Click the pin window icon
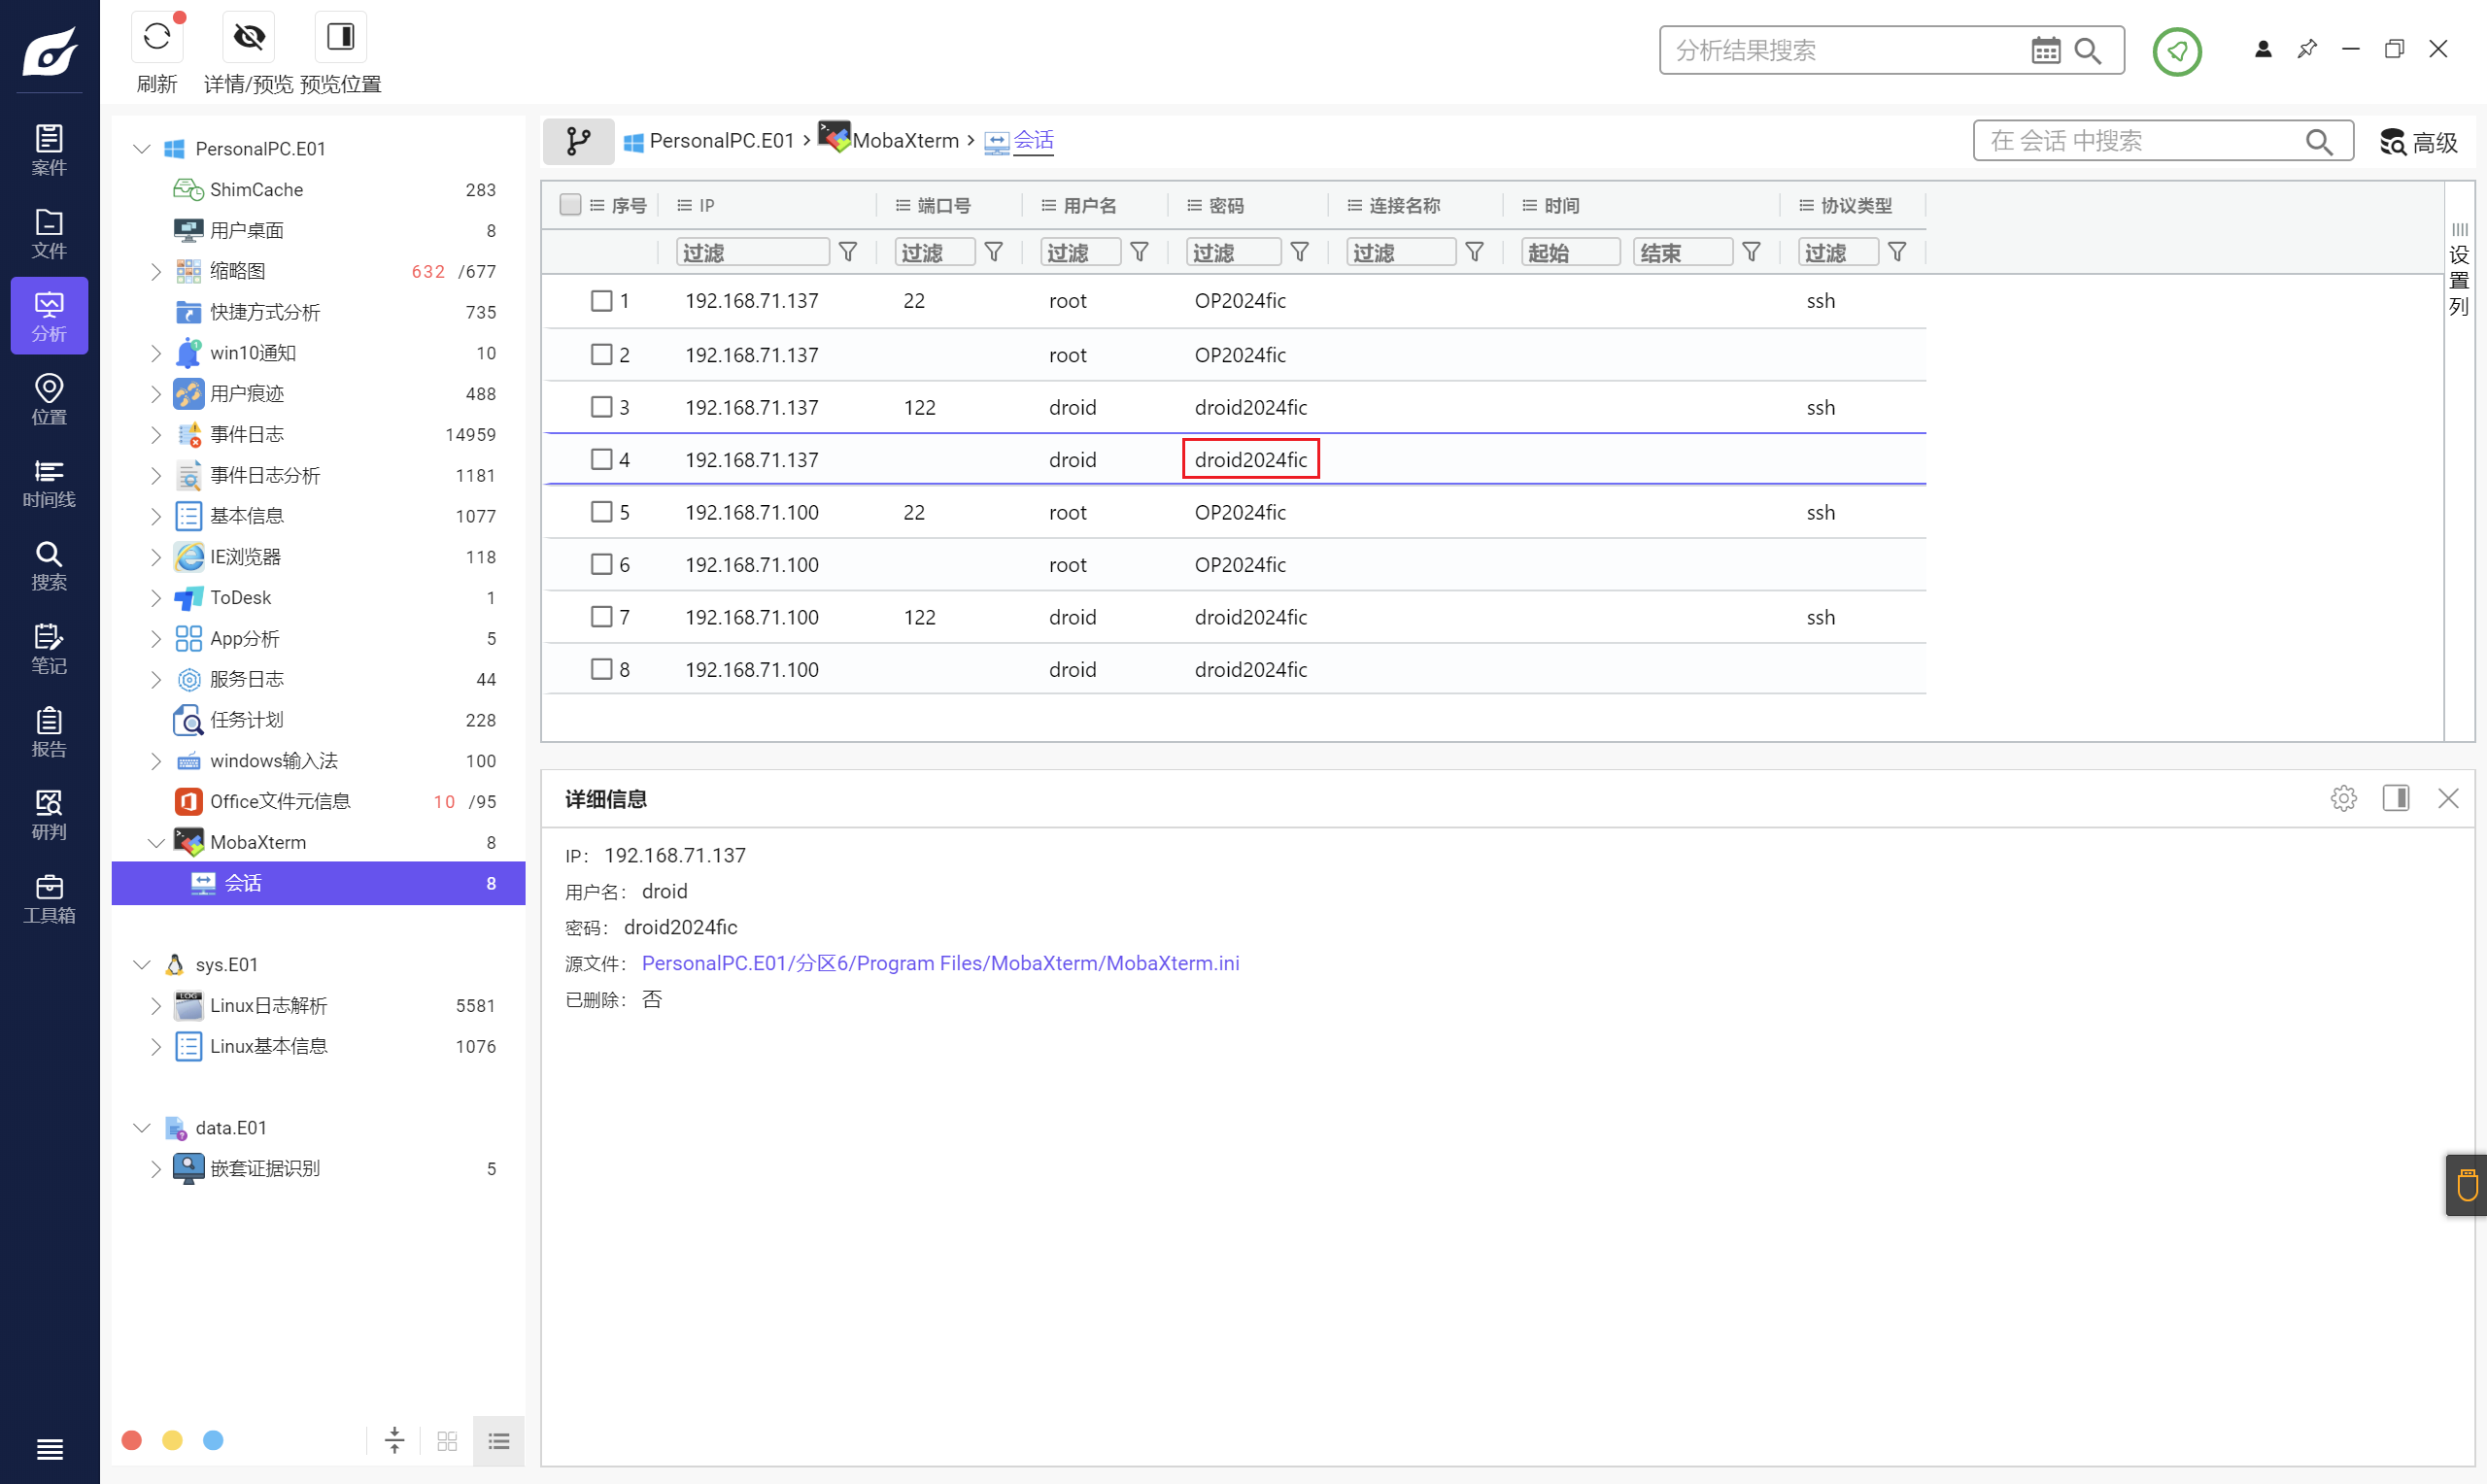The image size is (2487, 1484). tap(2307, 49)
